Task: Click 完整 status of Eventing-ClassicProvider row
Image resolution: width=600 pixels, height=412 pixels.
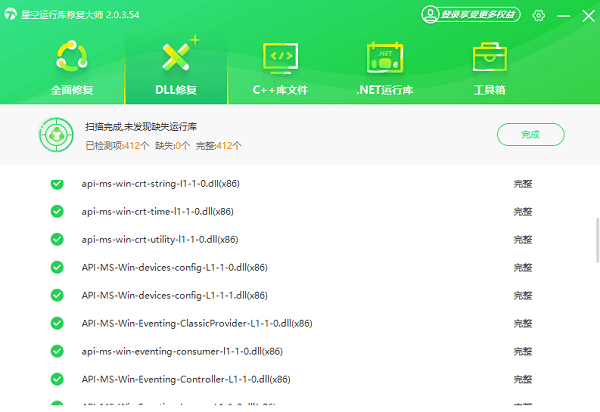Action: tap(523, 323)
